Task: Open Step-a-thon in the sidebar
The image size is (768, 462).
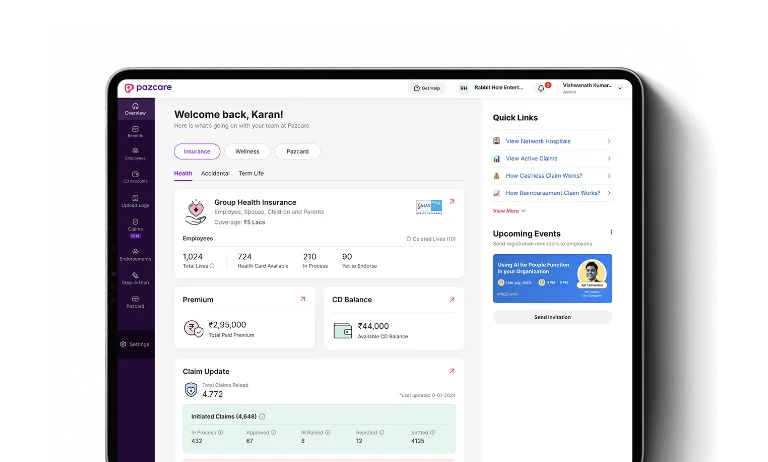Action: tap(135, 278)
